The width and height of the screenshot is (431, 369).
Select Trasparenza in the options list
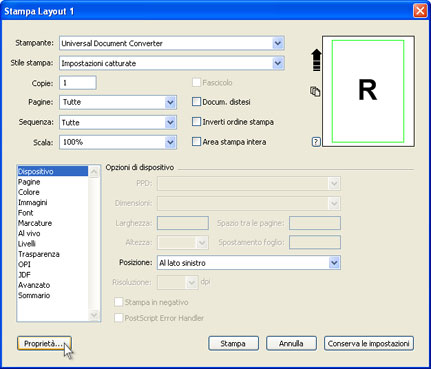point(39,254)
